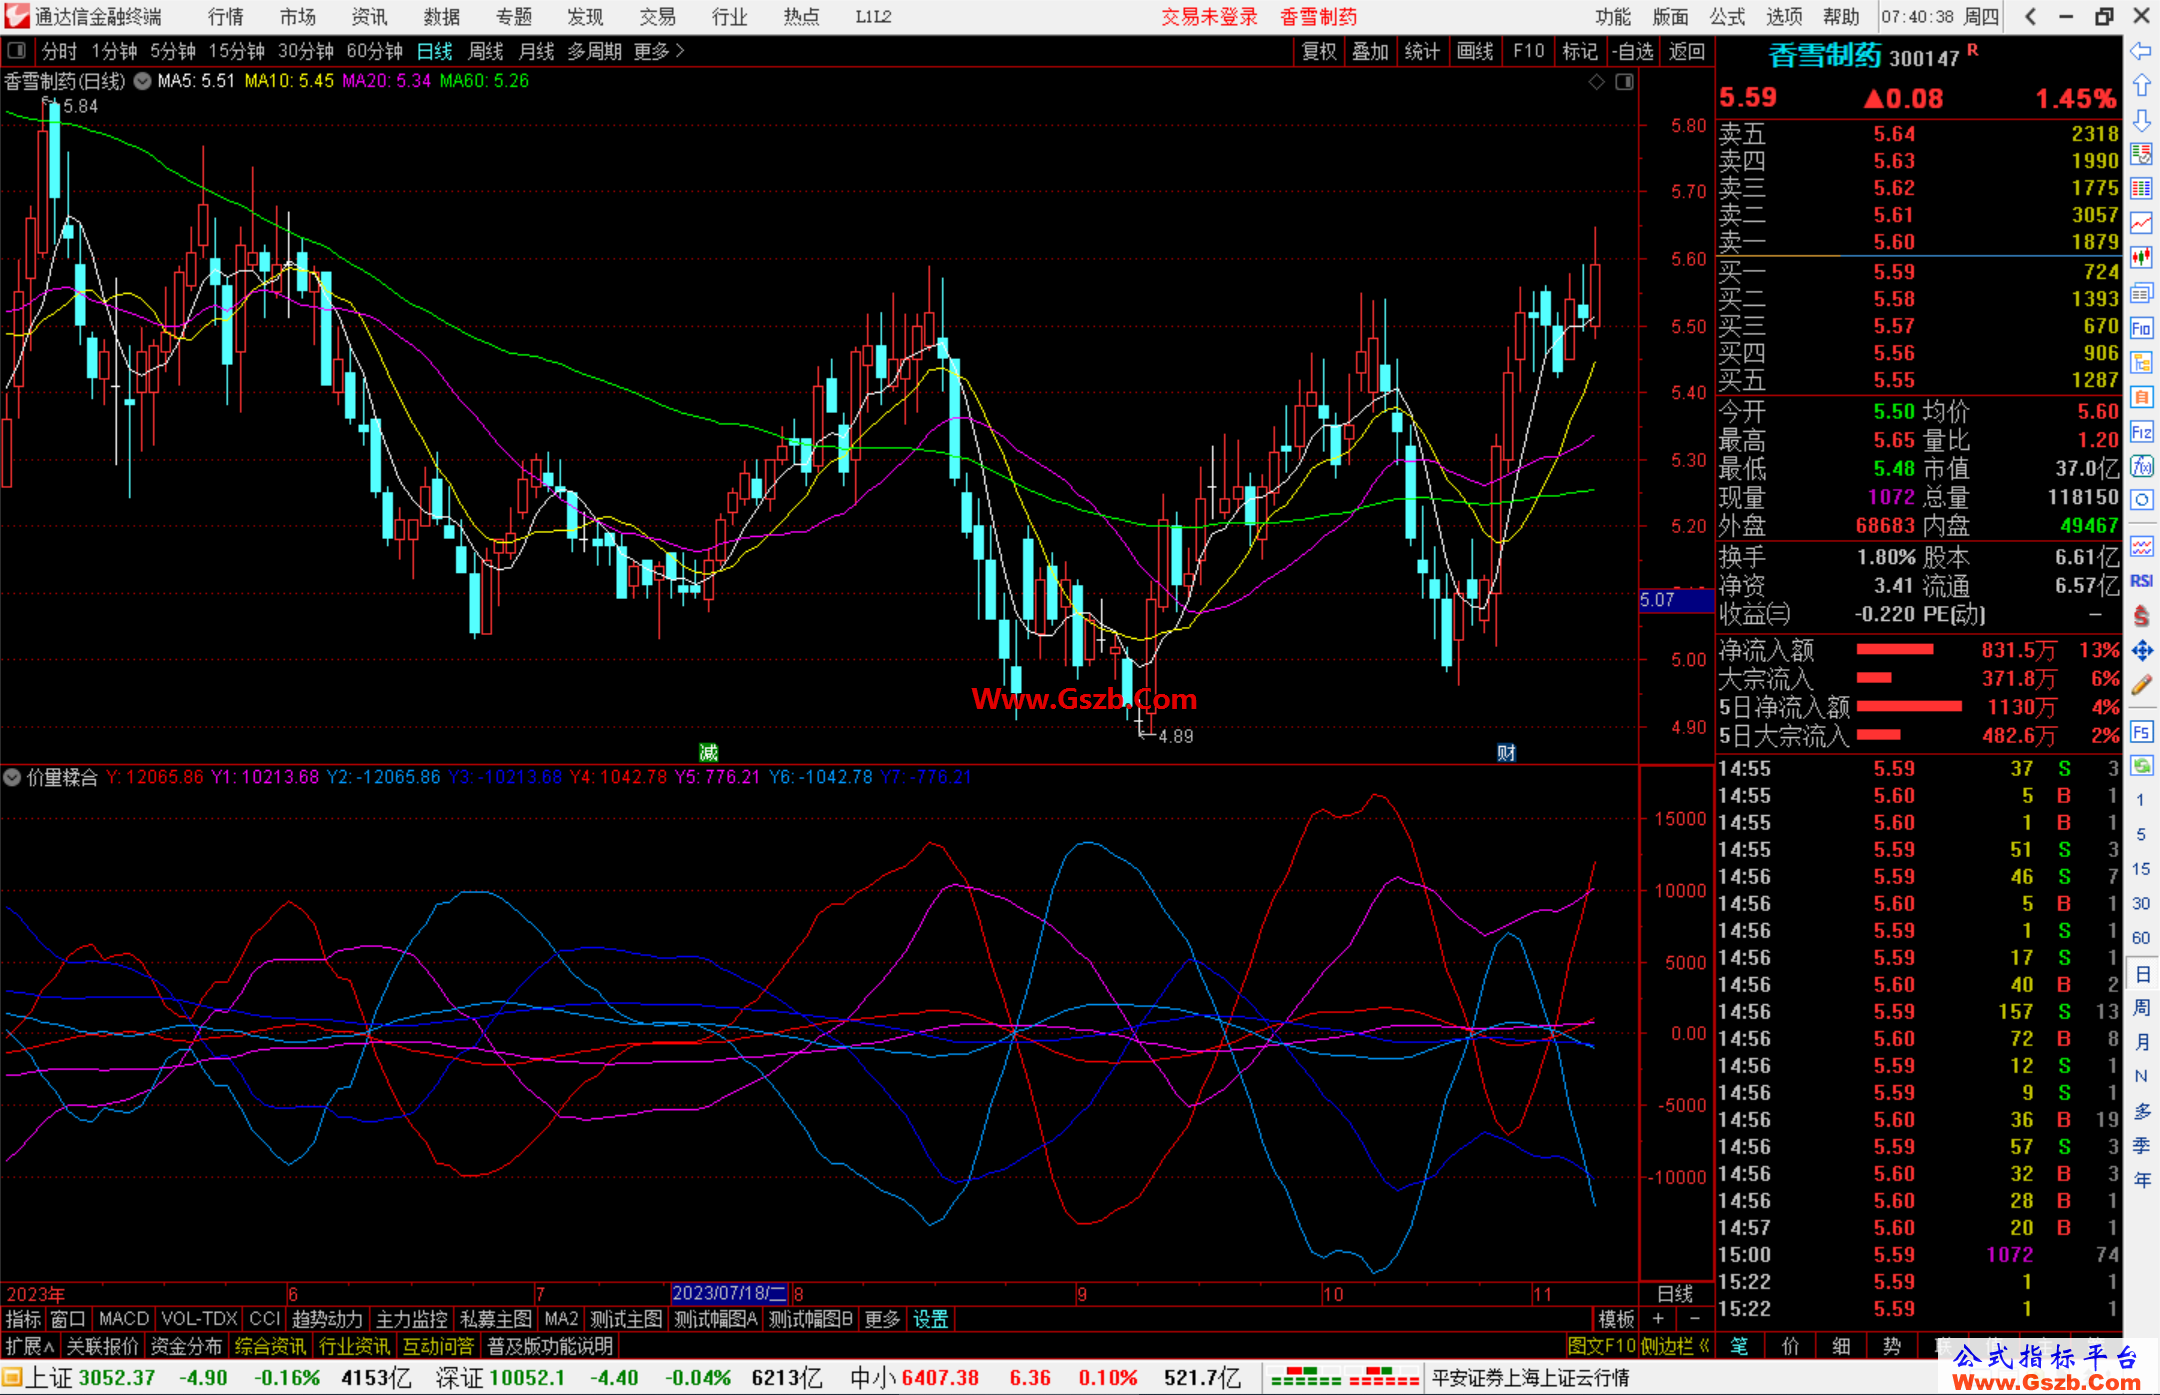Screen dimensions: 2160x1395
Task: Switch to the 周线 period tab
Action: pyautogui.click(x=486, y=51)
